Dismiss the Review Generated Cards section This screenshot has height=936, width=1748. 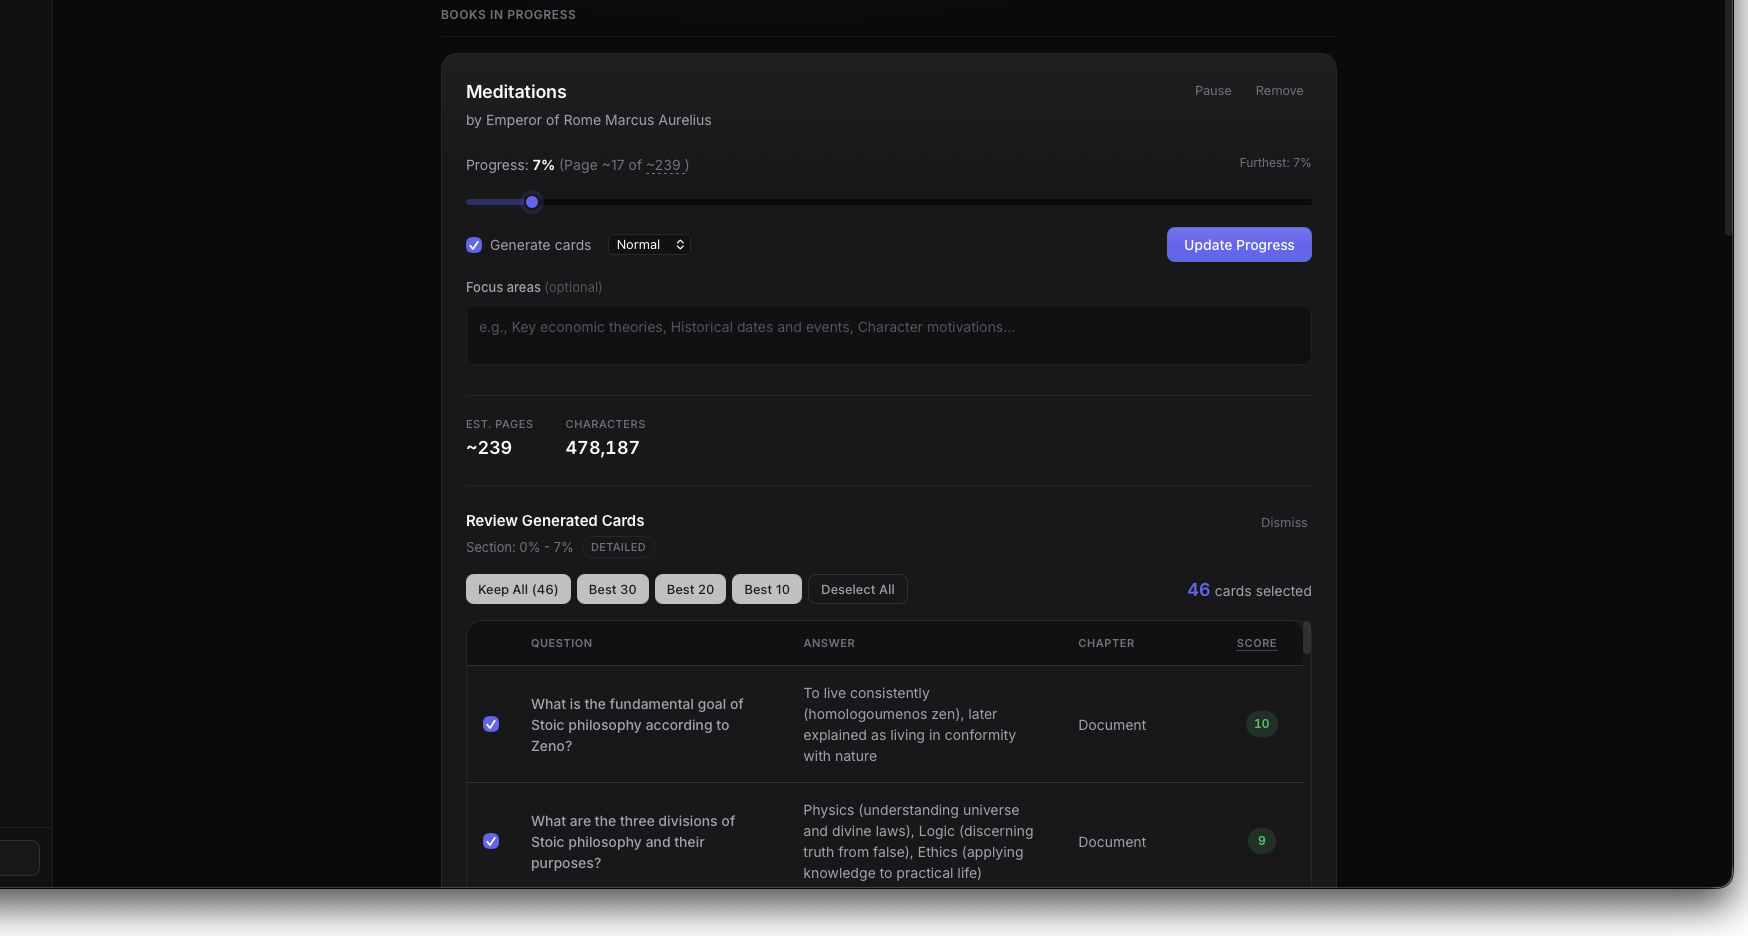(x=1283, y=523)
